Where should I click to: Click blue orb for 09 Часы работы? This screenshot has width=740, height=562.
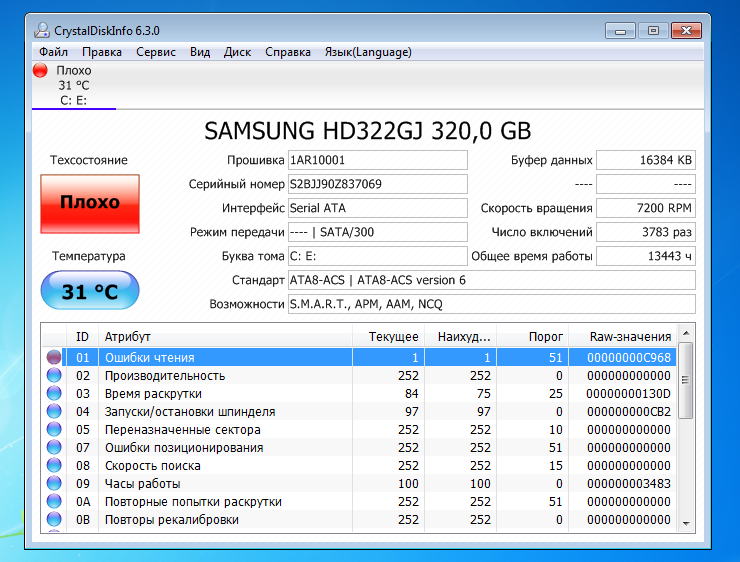(x=54, y=483)
